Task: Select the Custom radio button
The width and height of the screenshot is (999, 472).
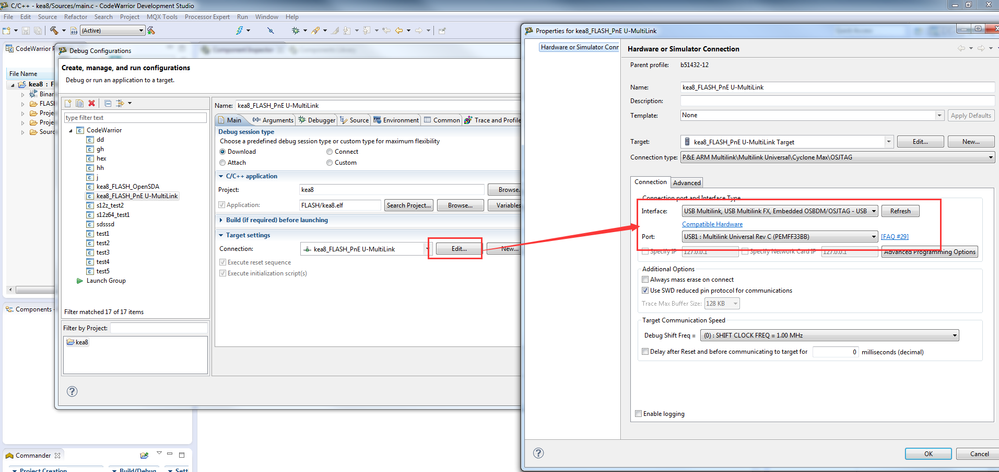Action: point(329,163)
